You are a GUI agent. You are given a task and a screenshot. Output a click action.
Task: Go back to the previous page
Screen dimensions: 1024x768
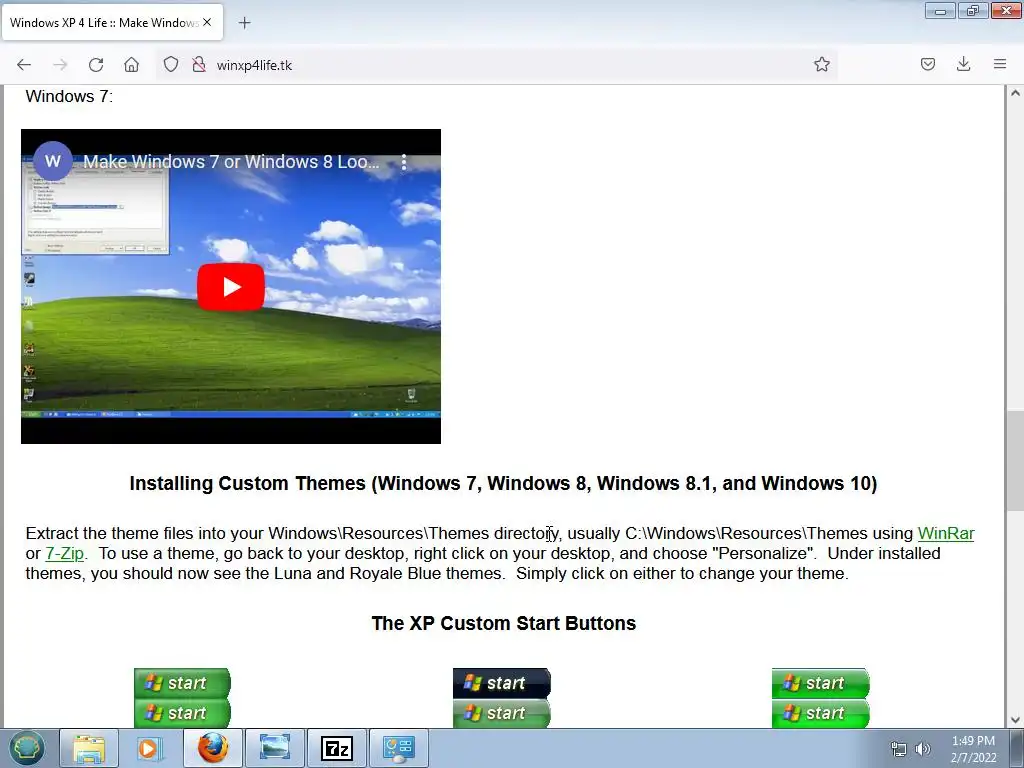(24, 65)
